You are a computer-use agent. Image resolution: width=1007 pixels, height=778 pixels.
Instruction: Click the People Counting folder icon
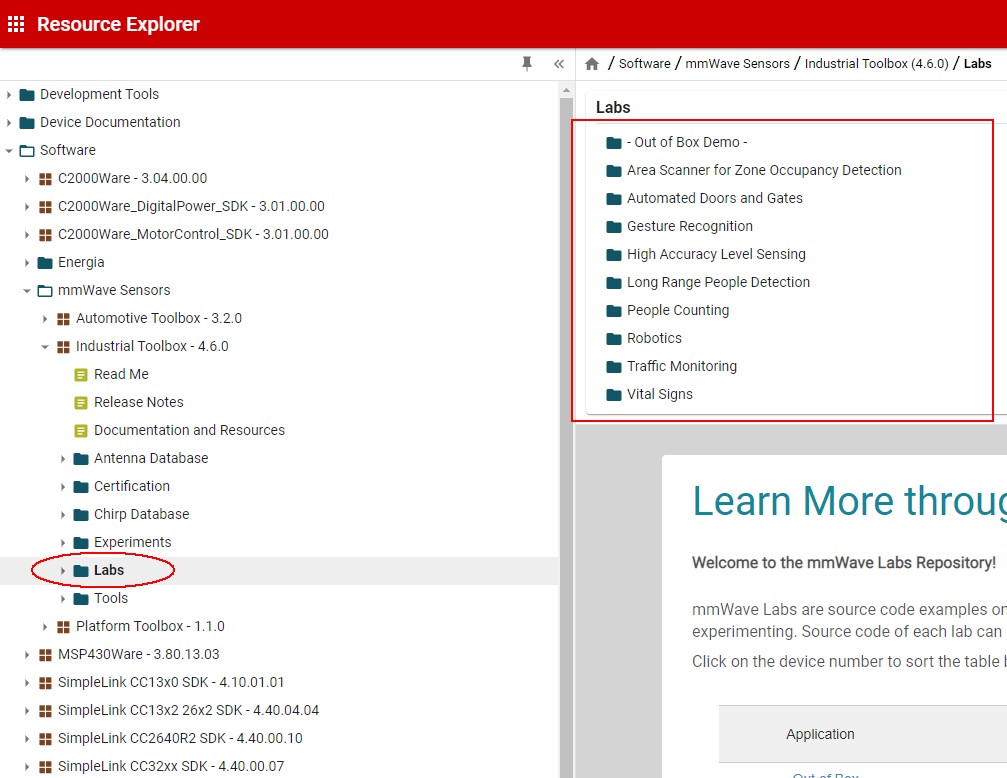pos(614,311)
